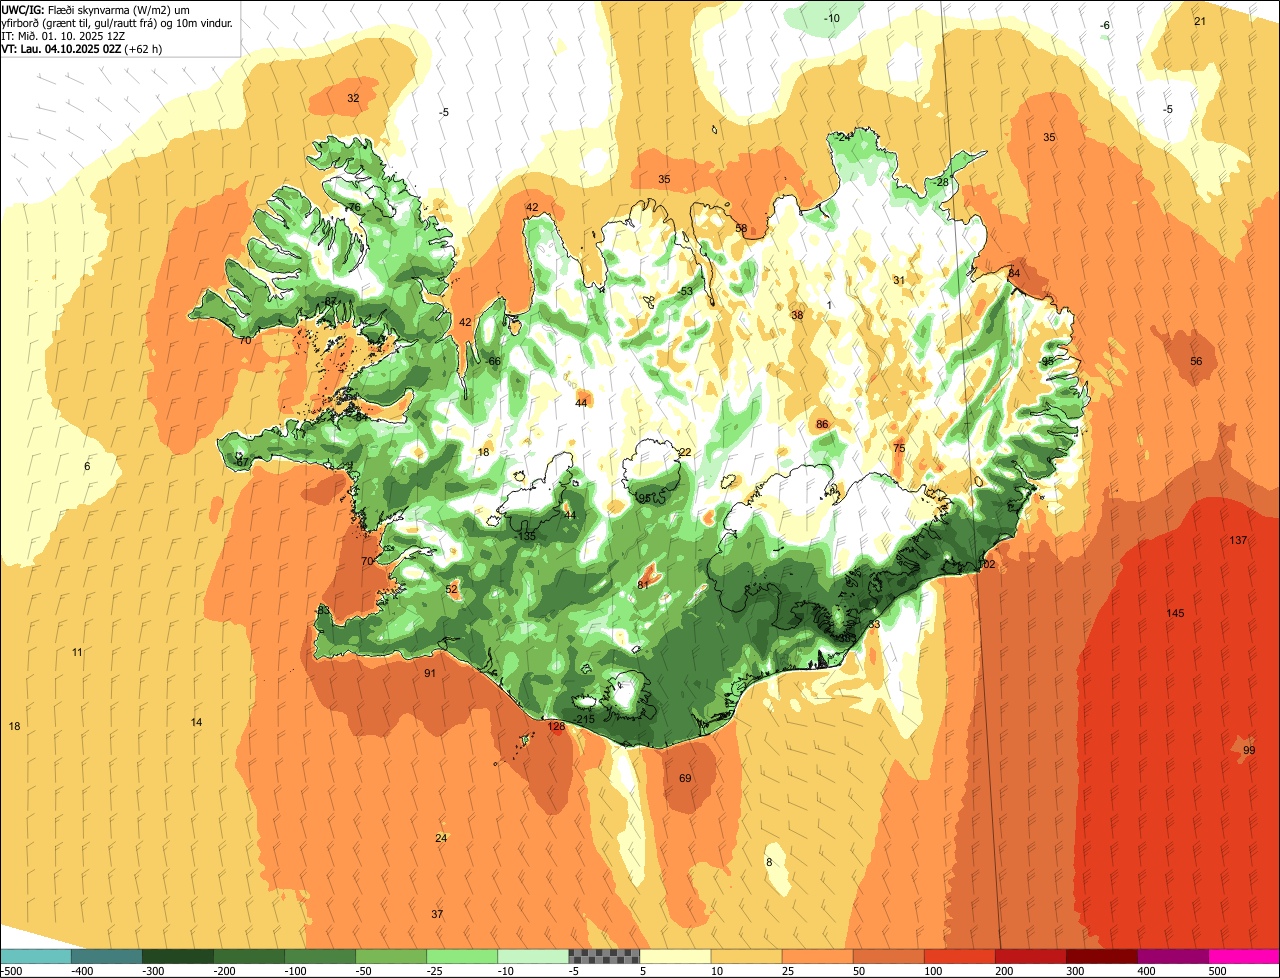Screen dimensions: 1280x978
Task: Click the value 38 in north-central Iceland
Action: (x=797, y=315)
